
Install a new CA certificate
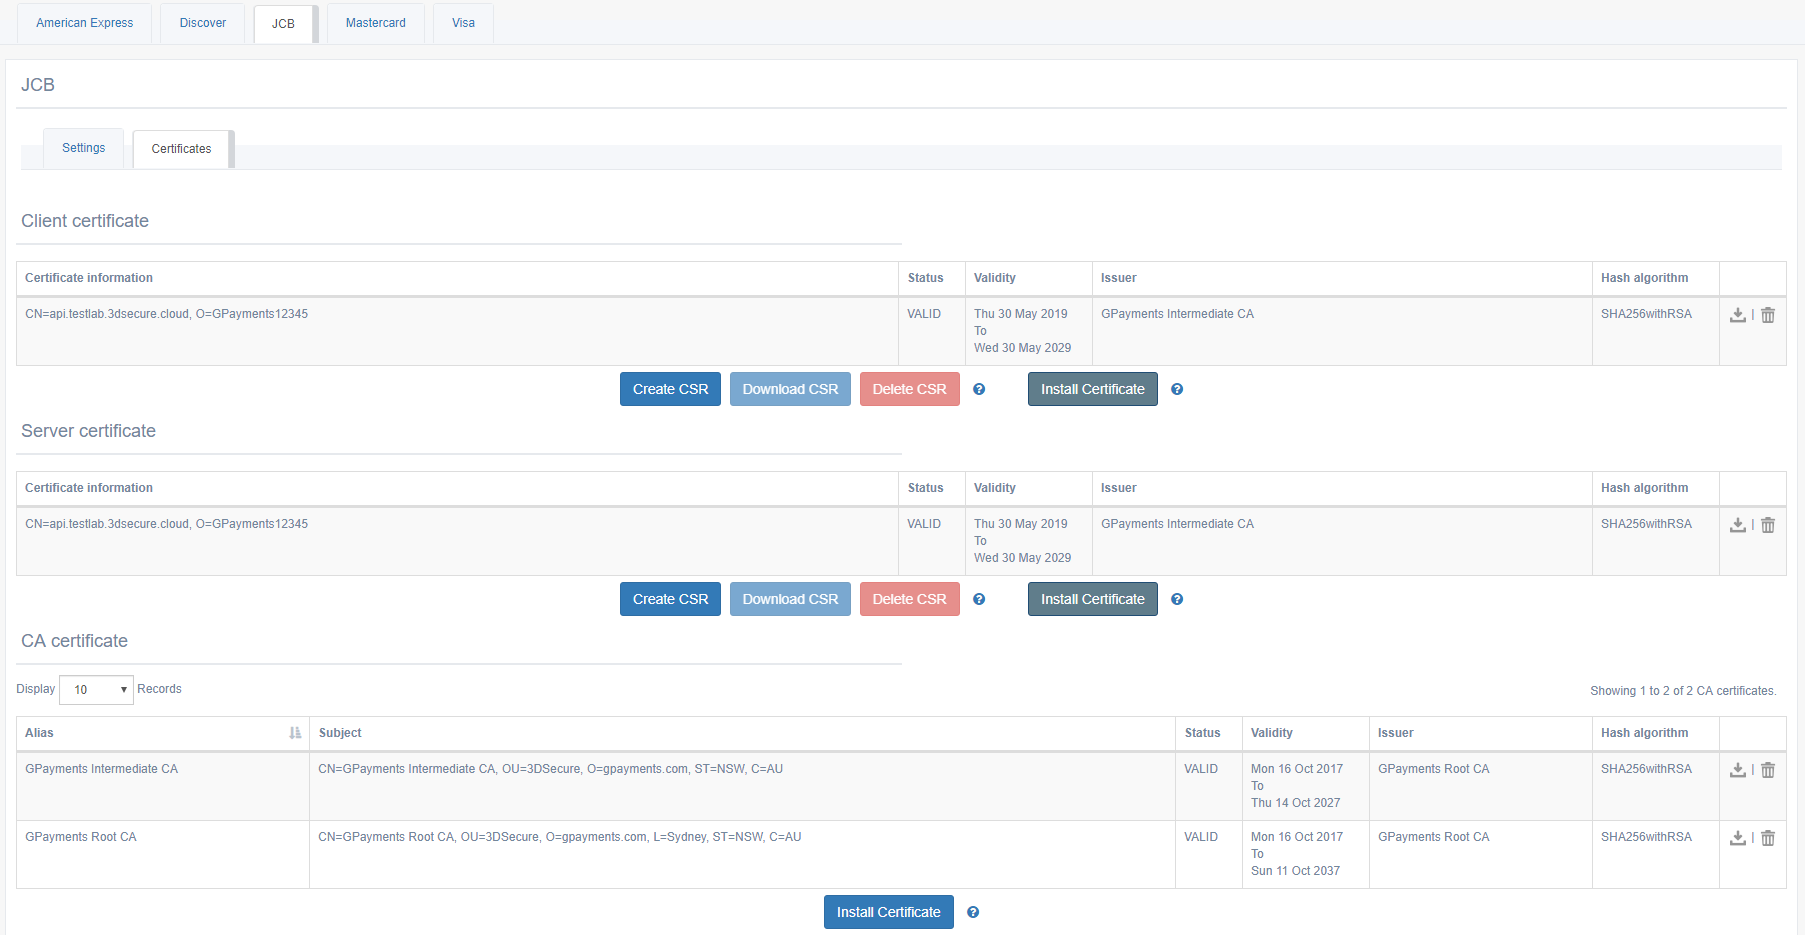(x=888, y=912)
